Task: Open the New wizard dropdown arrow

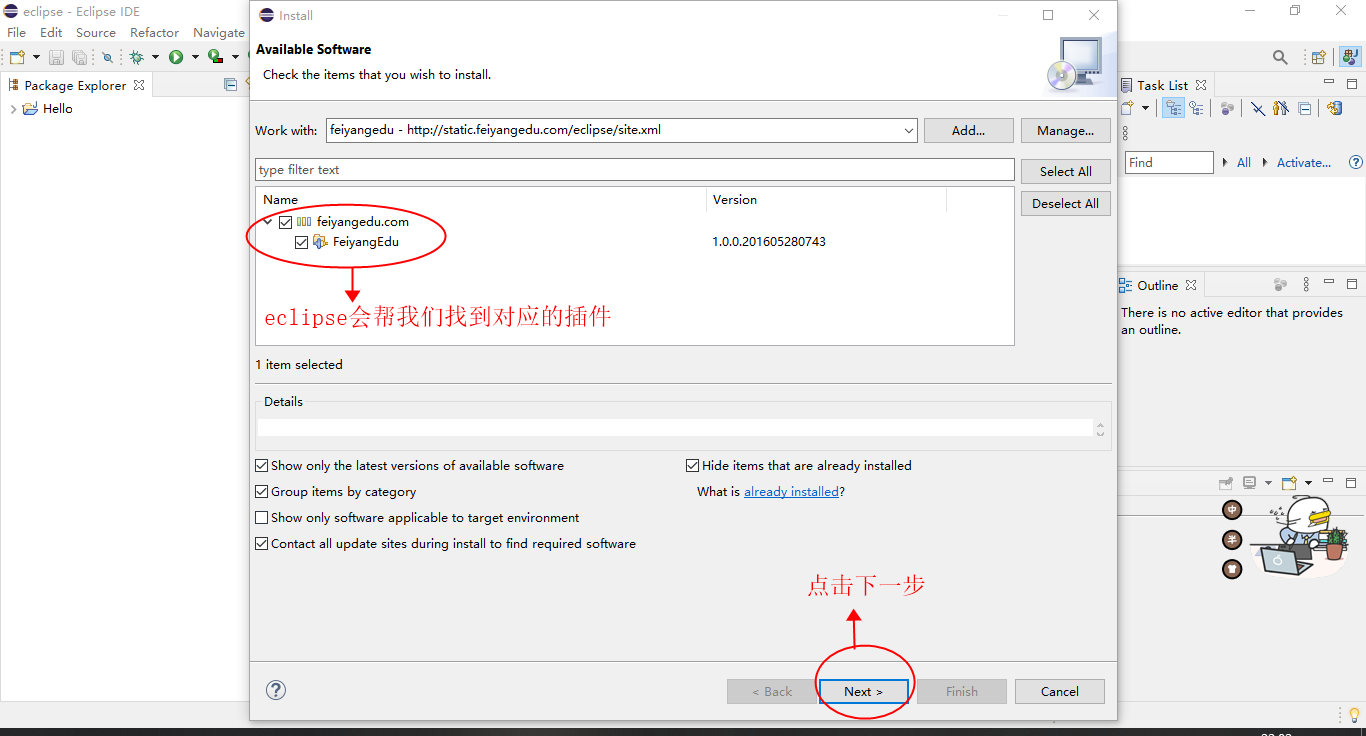Action: click(36, 57)
